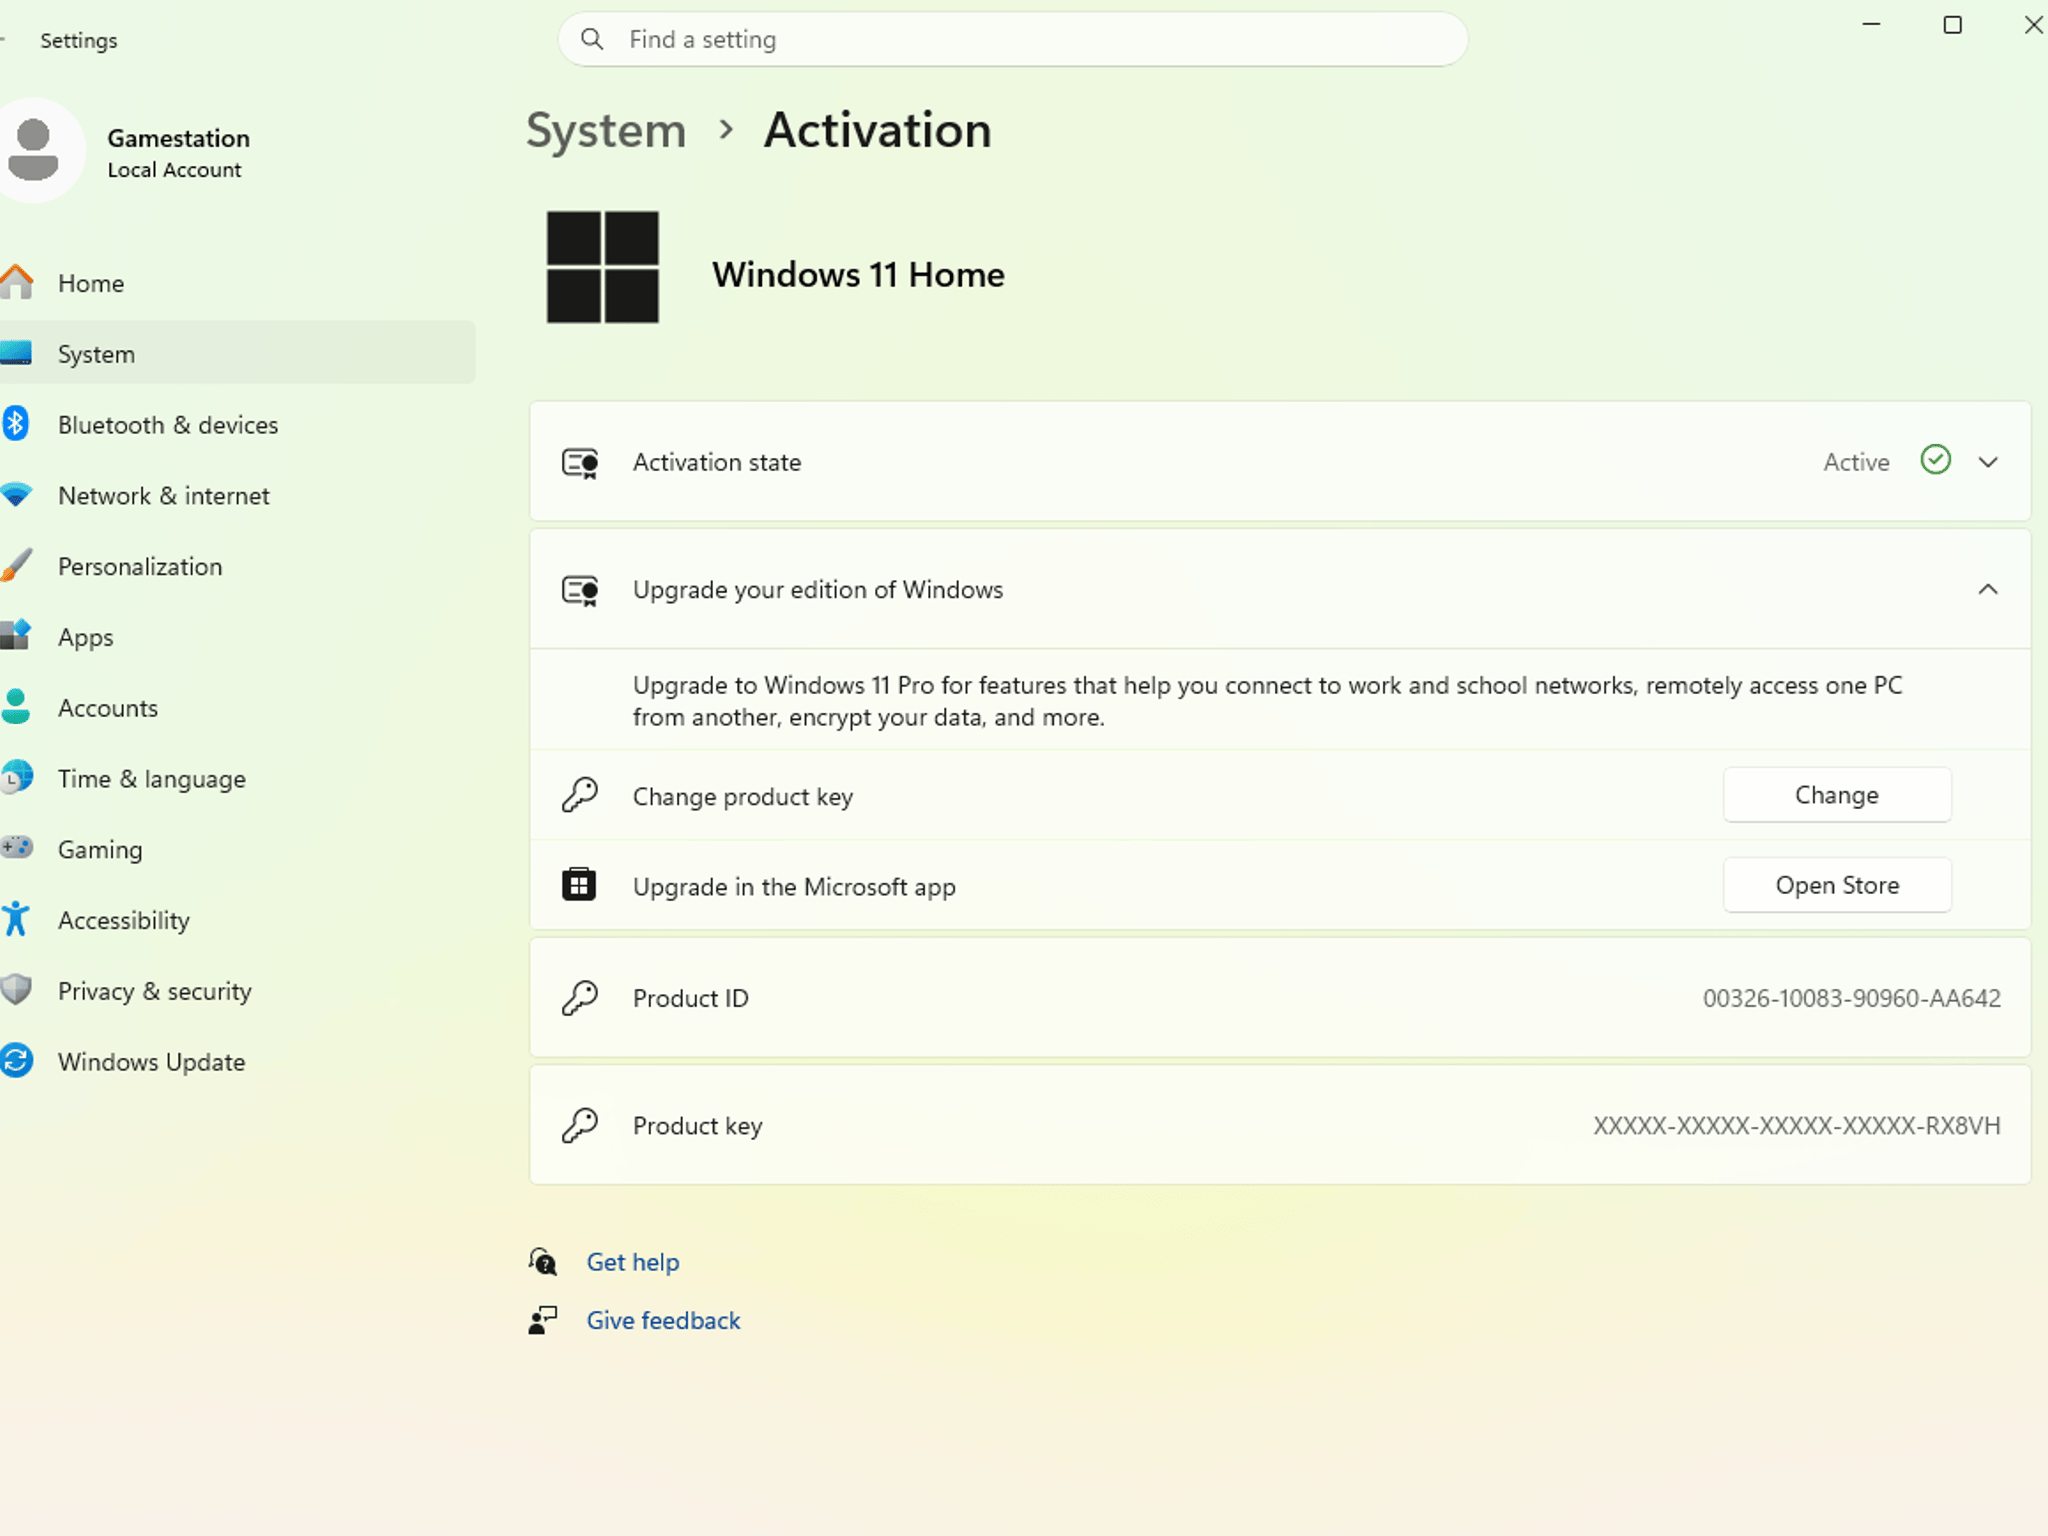This screenshot has width=2048, height=1536.
Task: Click the search magnifier icon
Action: tap(592, 39)
